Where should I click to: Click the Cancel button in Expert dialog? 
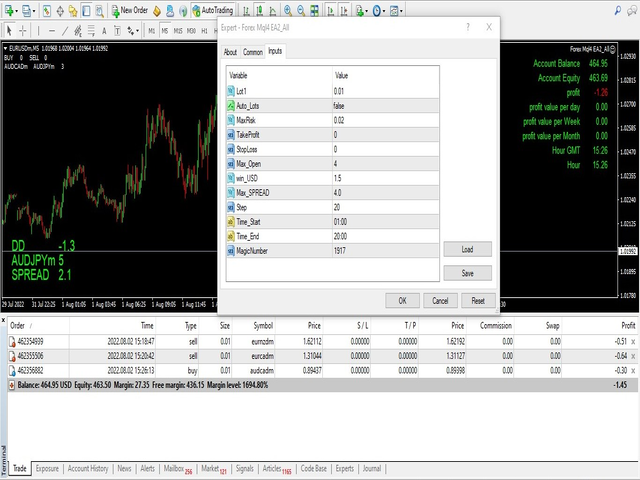pyautogui.click(x=440, y=301)
